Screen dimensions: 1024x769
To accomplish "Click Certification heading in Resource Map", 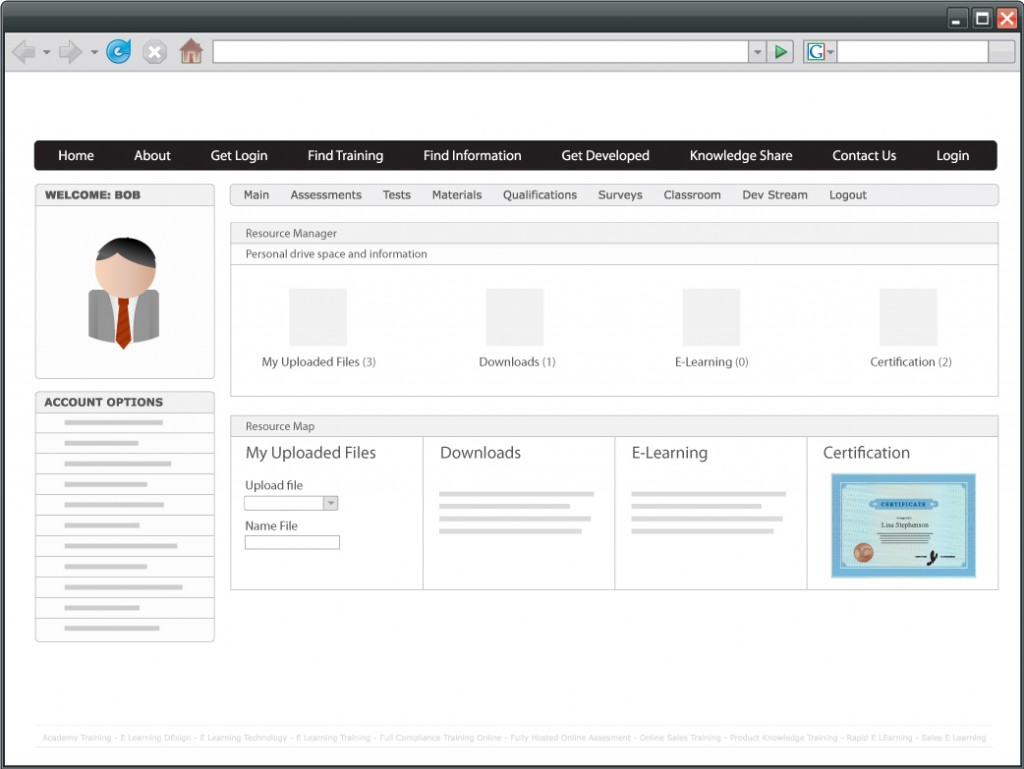I will (x=866, y=452).
